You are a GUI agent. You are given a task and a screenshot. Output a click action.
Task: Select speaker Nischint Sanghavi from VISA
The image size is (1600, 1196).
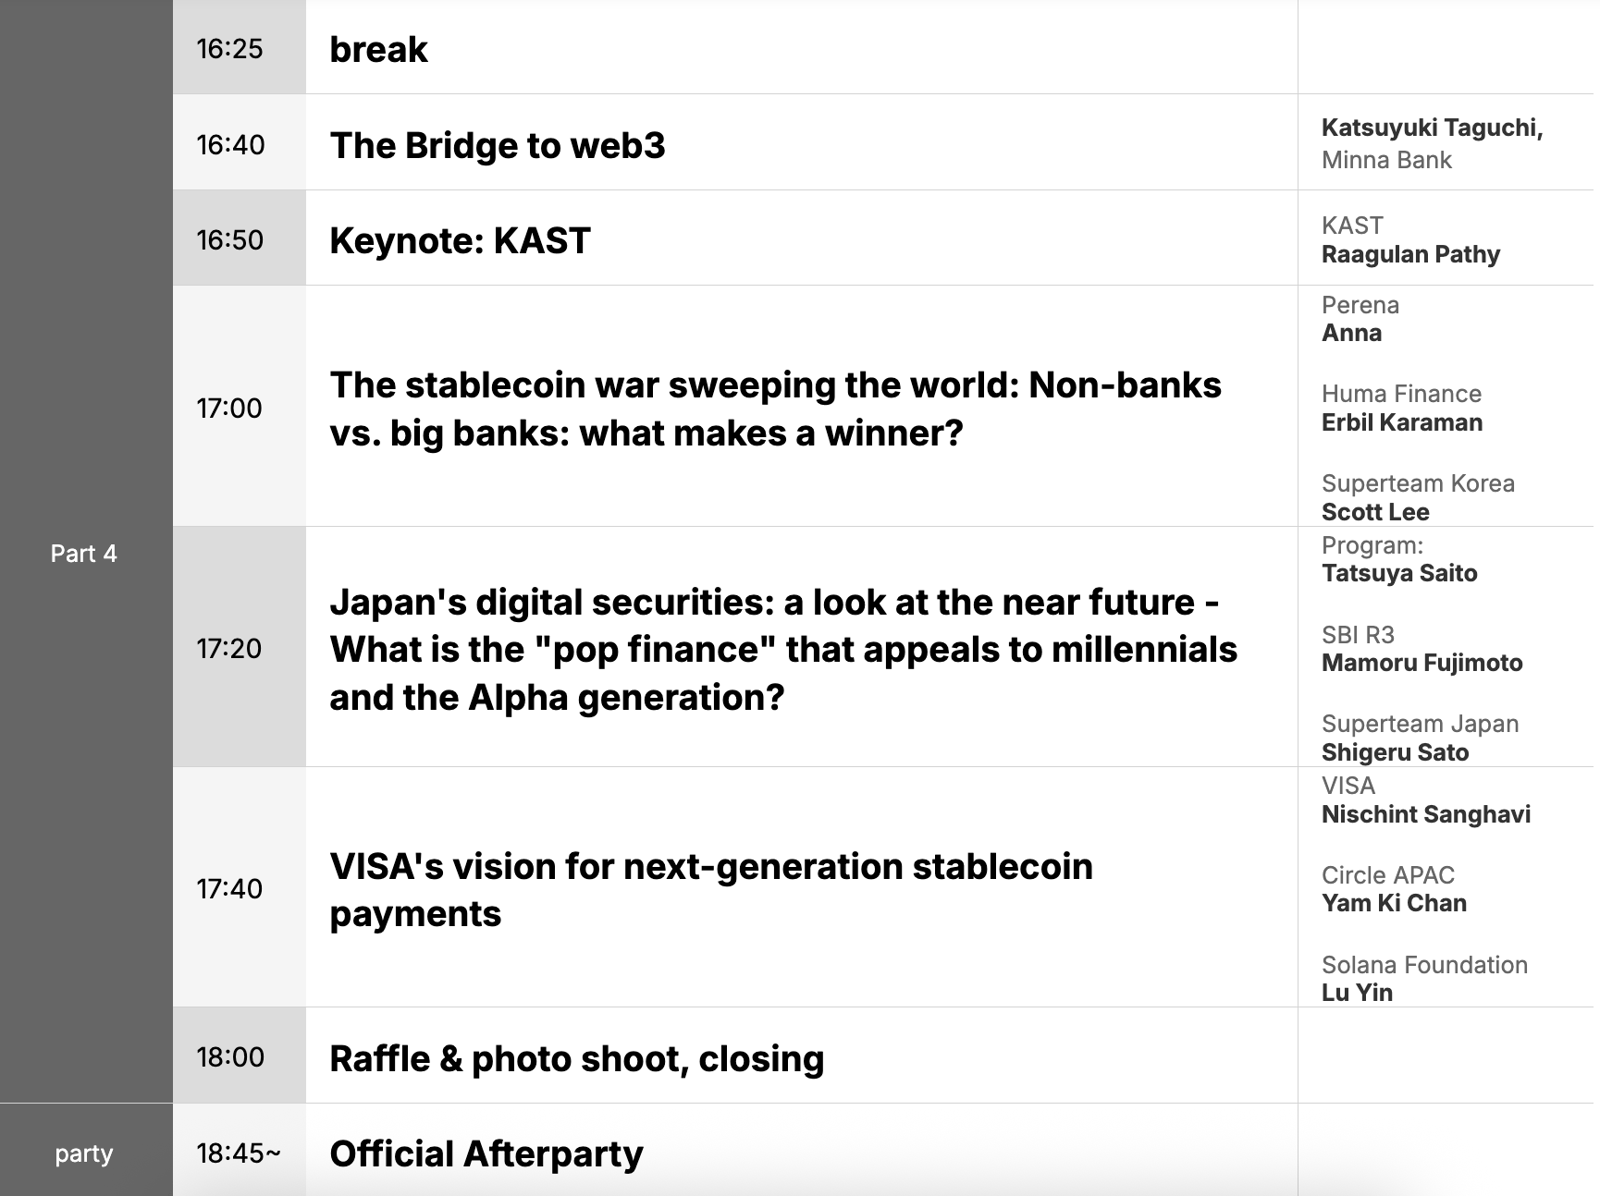pos(1425,815)
